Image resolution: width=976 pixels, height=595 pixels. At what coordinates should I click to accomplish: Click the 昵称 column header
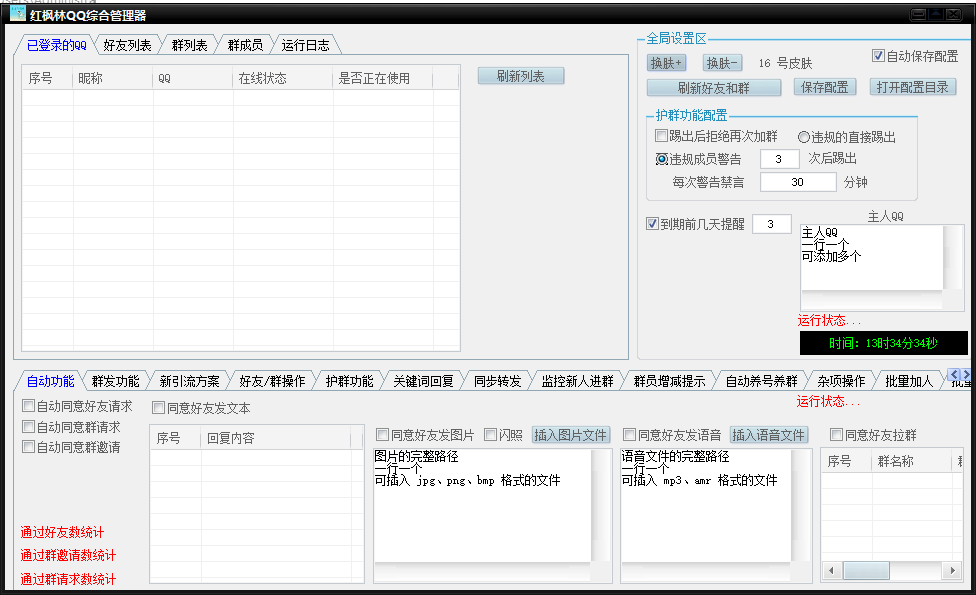point(113,78)
